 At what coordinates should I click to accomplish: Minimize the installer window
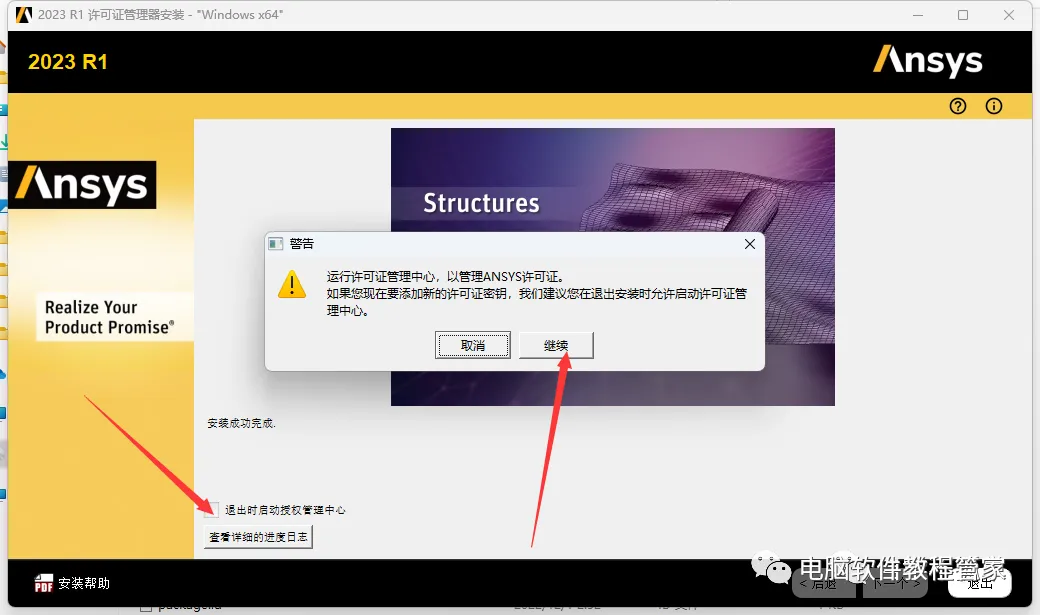[918, 15]
